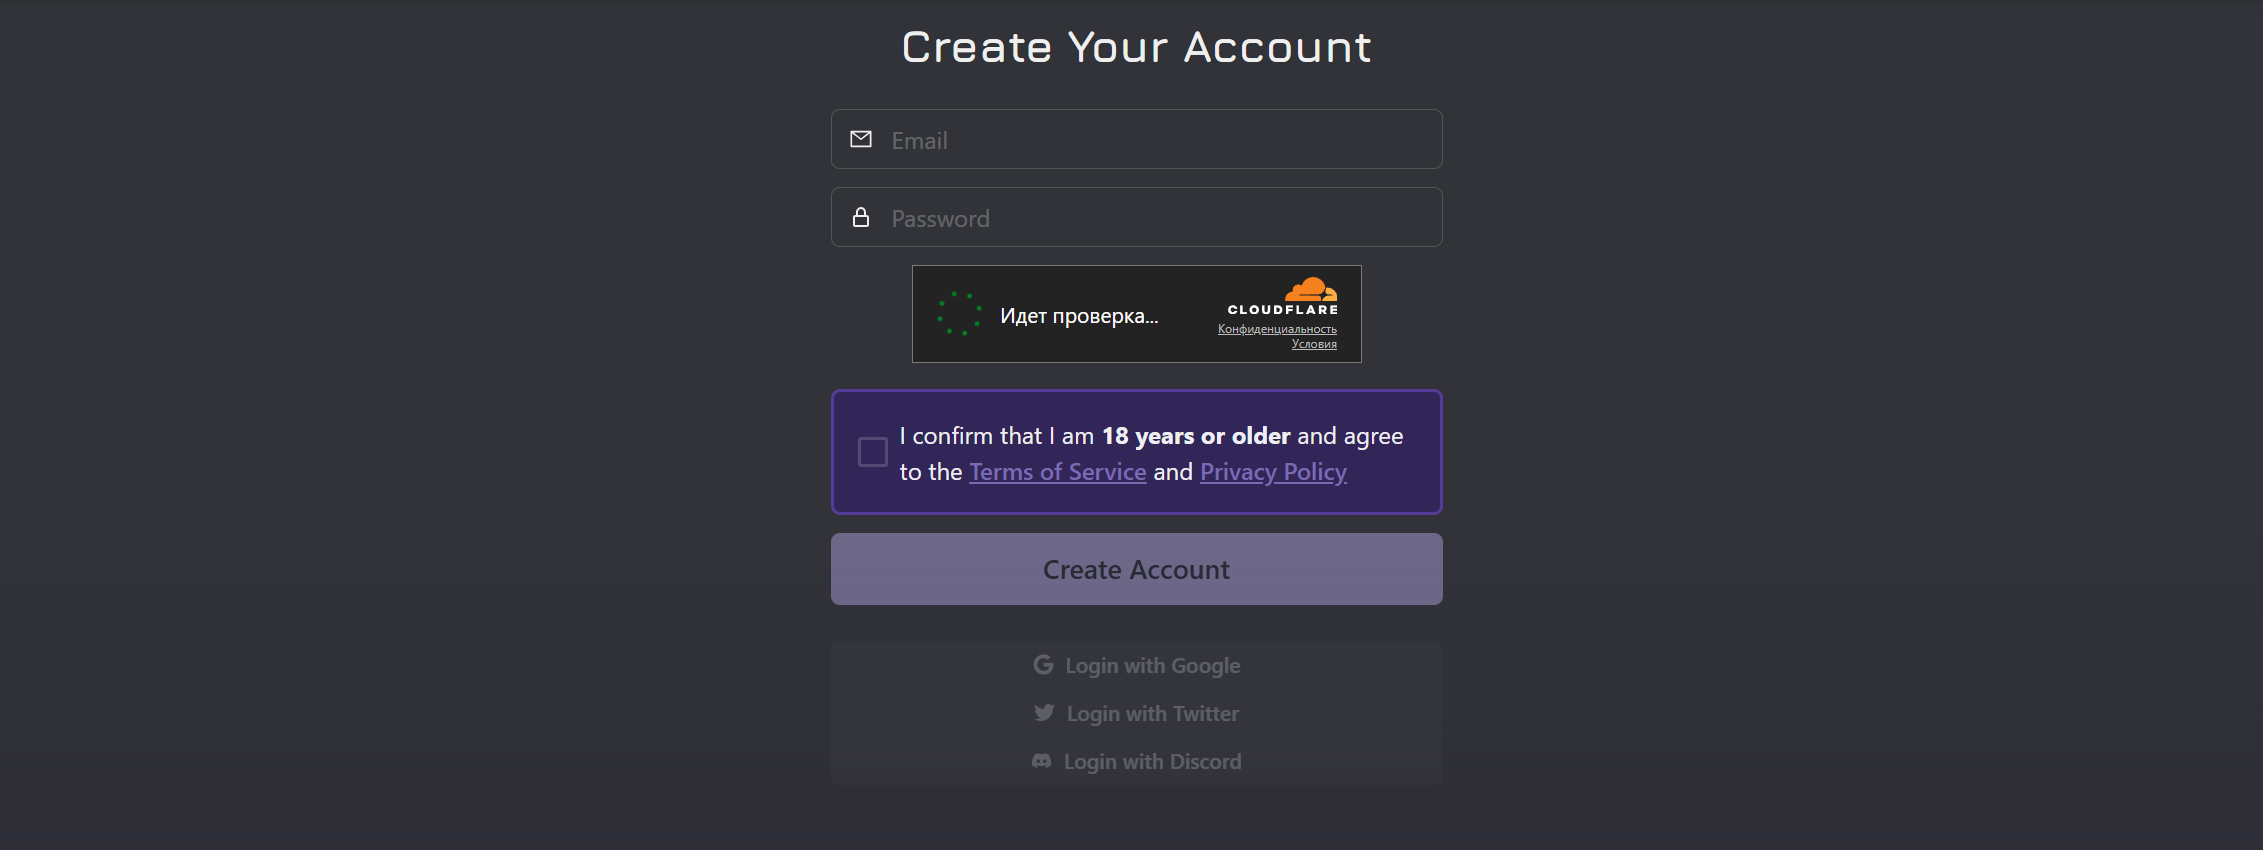Open Cloudflare Условия link
The image size is (2263, 850).
coord(1314,344)
